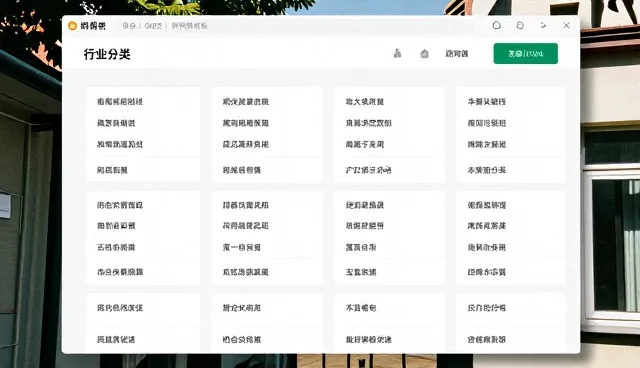Click the orange circular app logo
The width and height of the screenshot is (640, 368).
[72, 26]
